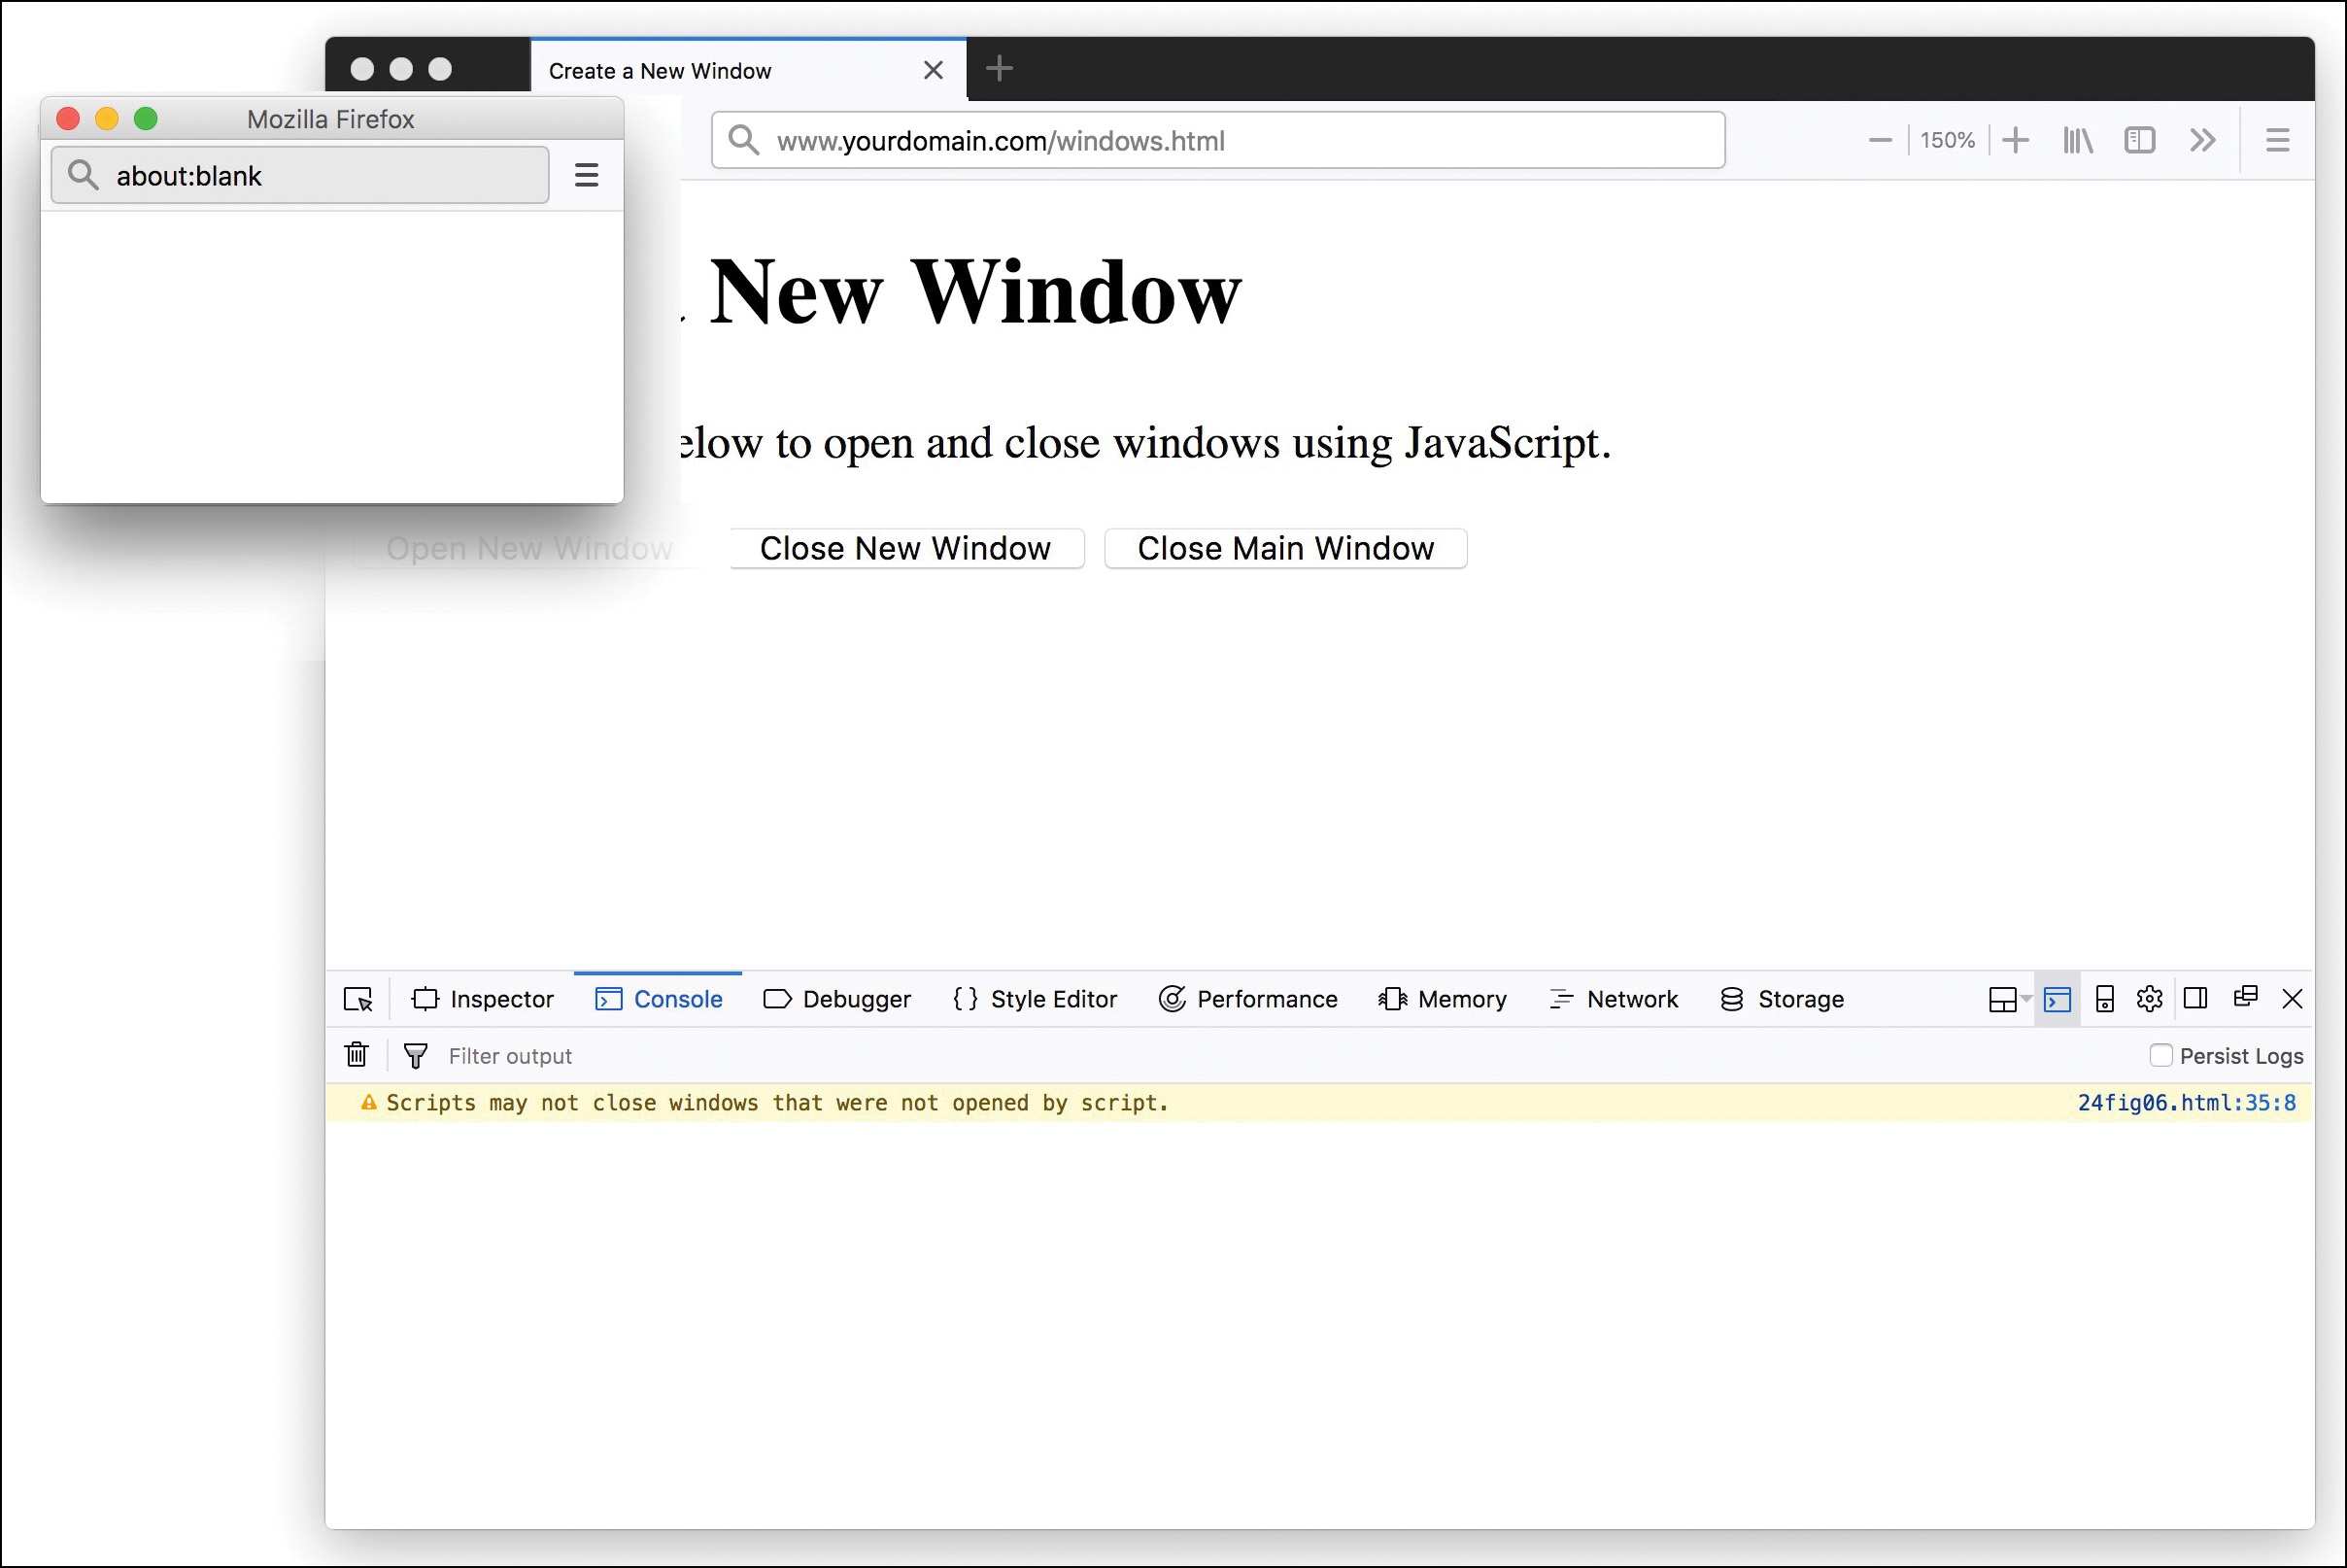Click the Filter output input field
The height and width of the screenshot is (1568, 2347).
click(x=510, y=1055)
